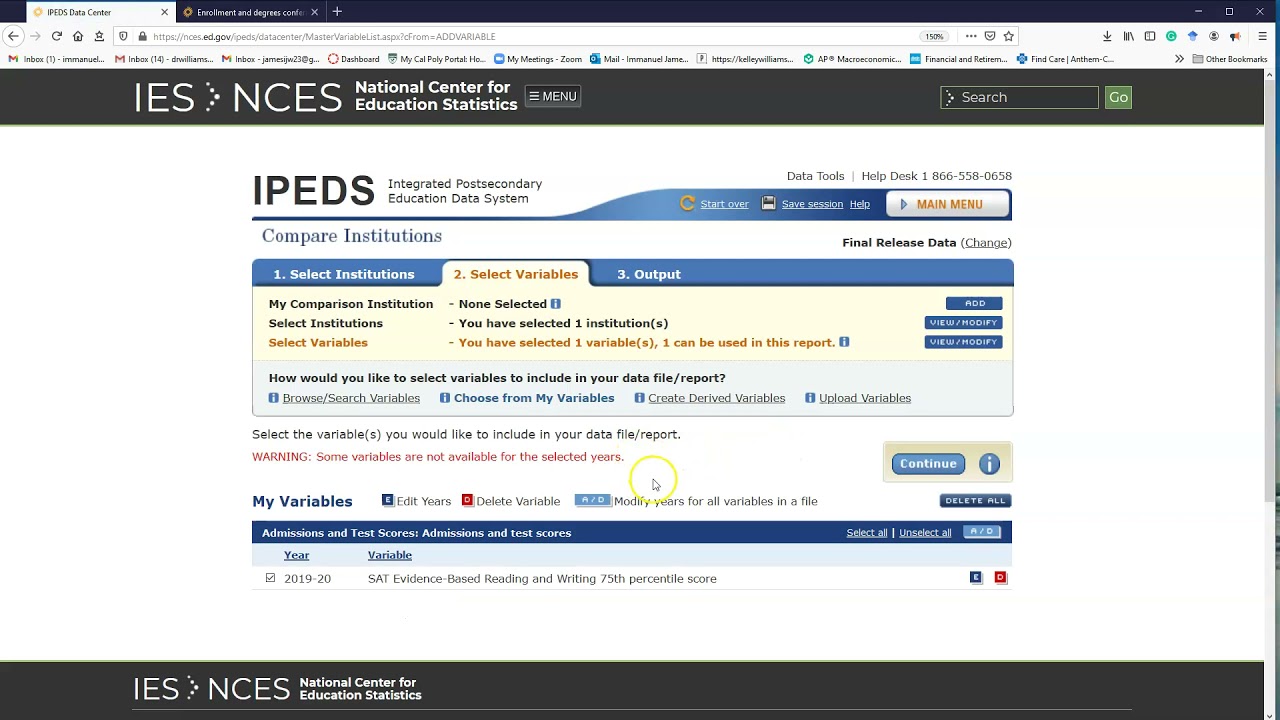Uncheck the 2019-20 variable checkbox
This screenshot has height=720, width=1280.
[270, 578]
